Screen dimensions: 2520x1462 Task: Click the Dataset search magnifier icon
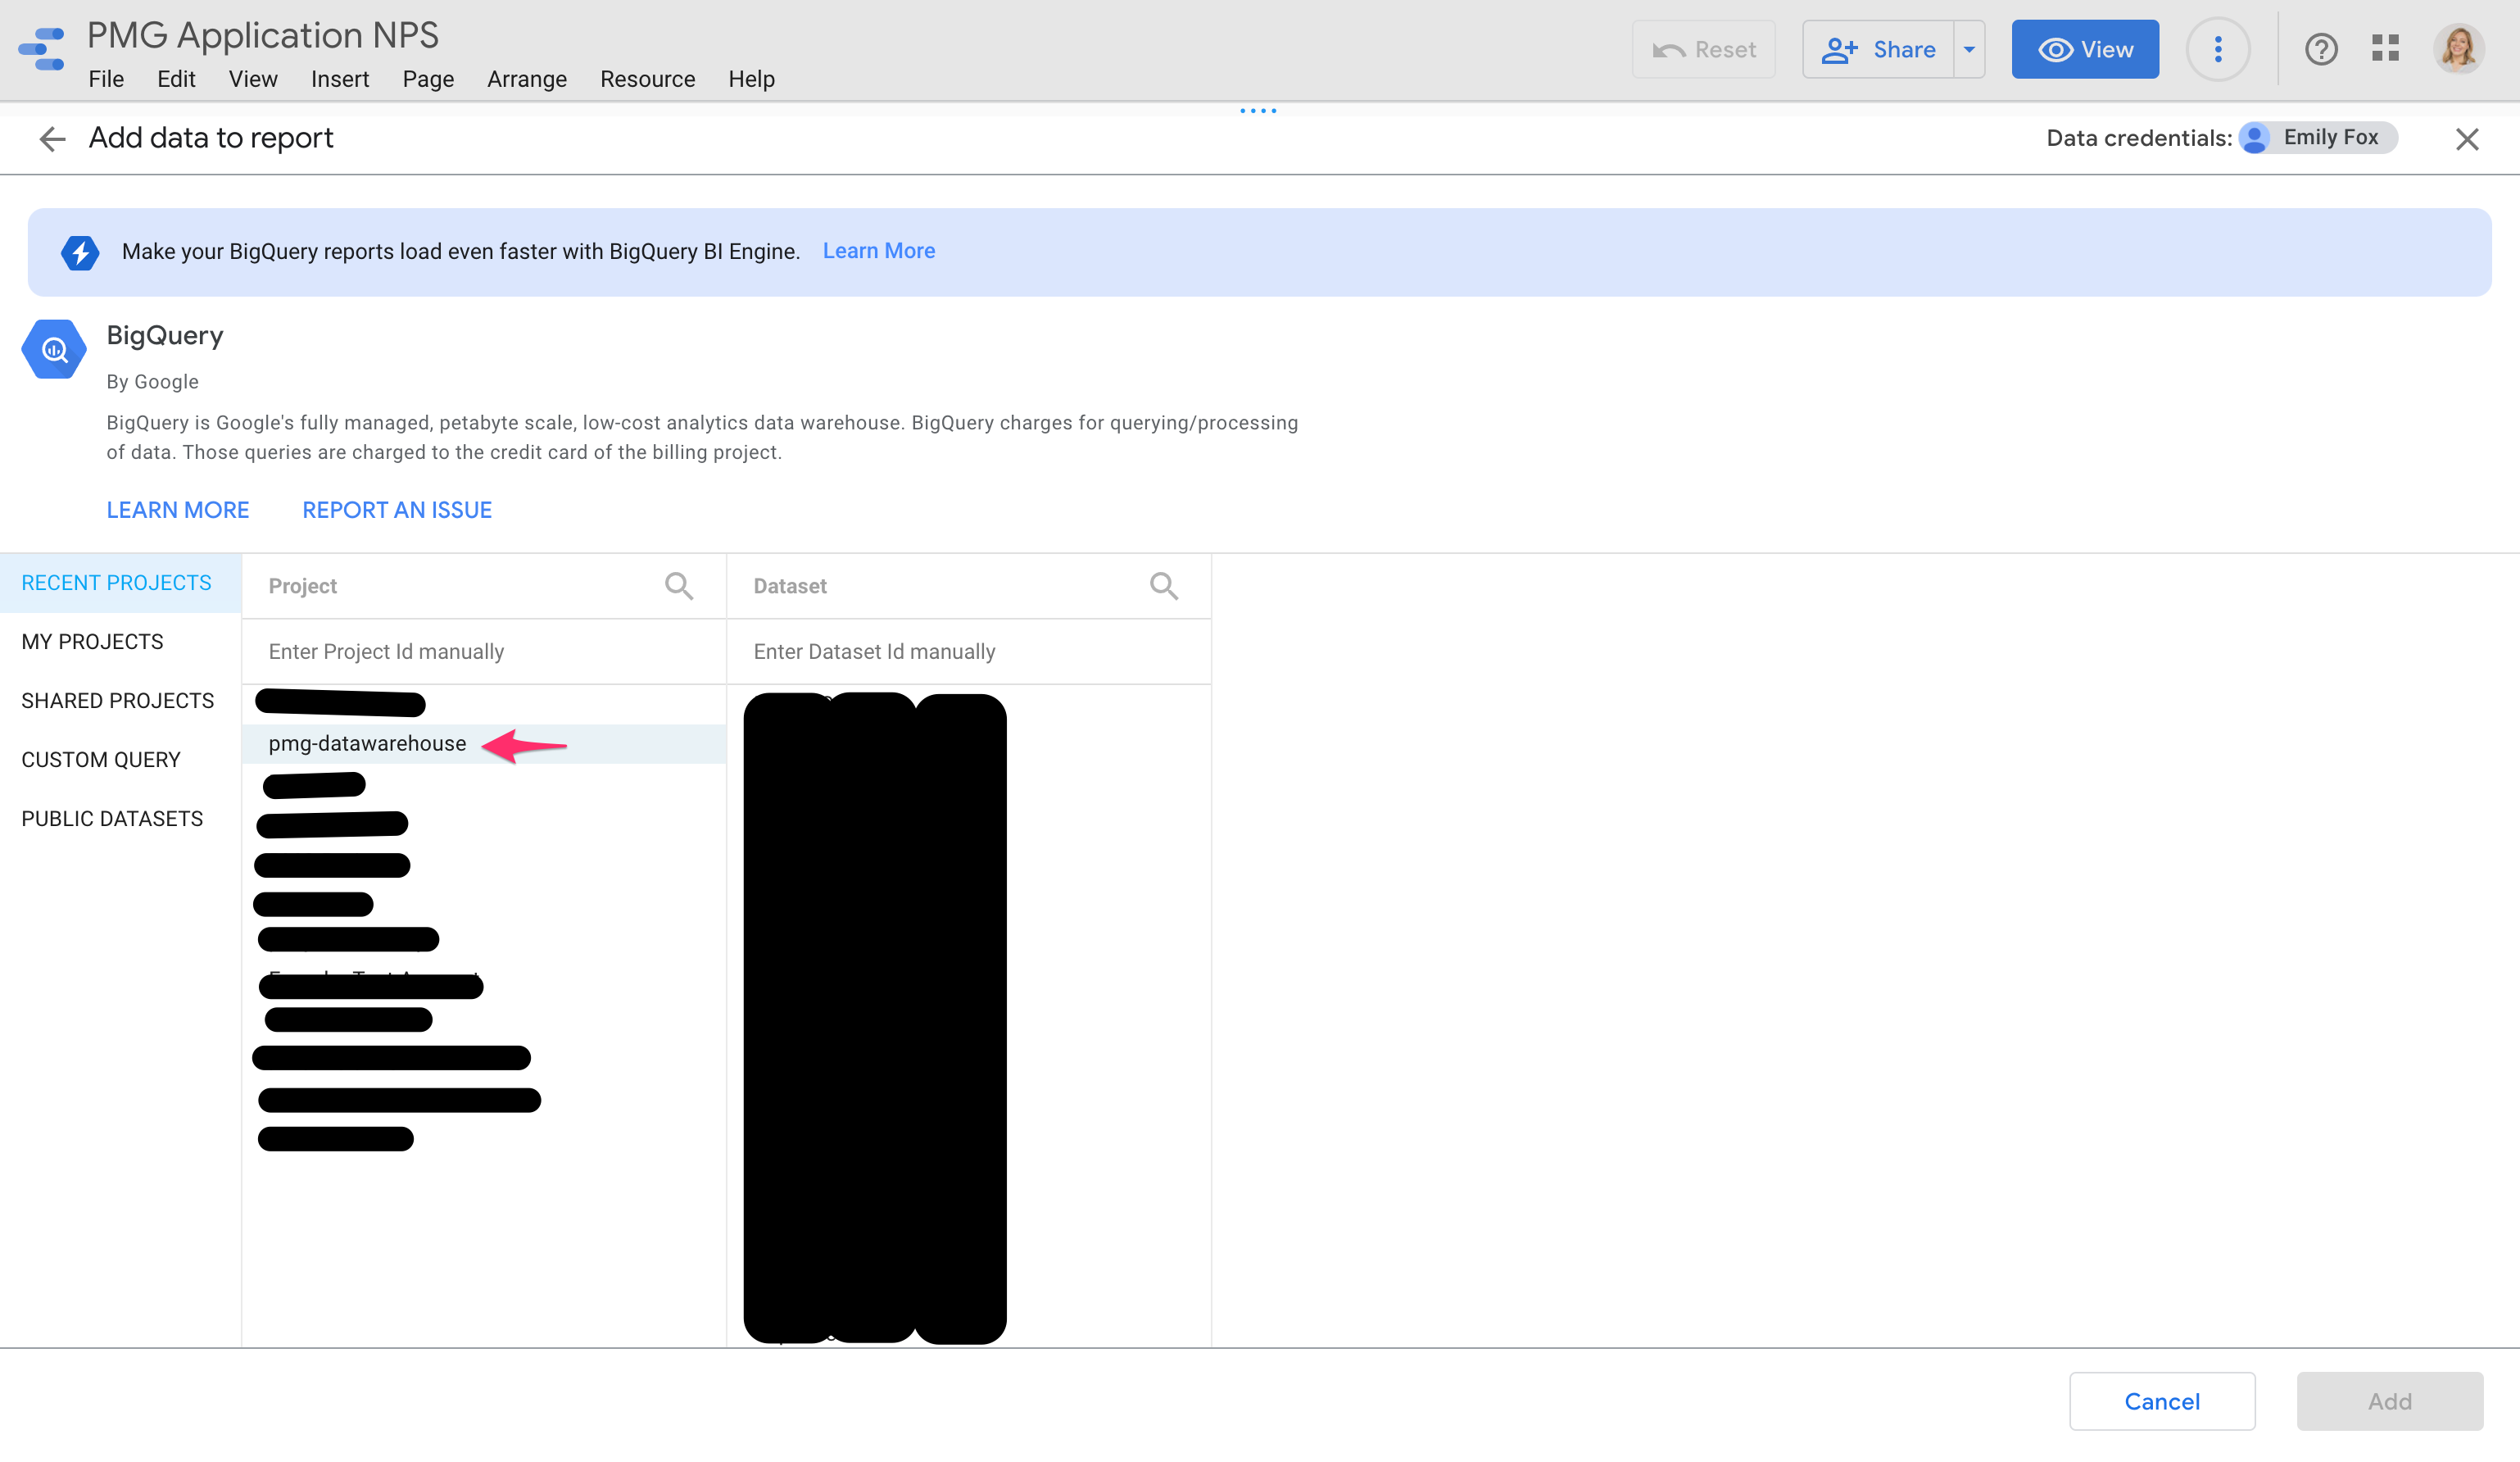[x=1163, y=586]
